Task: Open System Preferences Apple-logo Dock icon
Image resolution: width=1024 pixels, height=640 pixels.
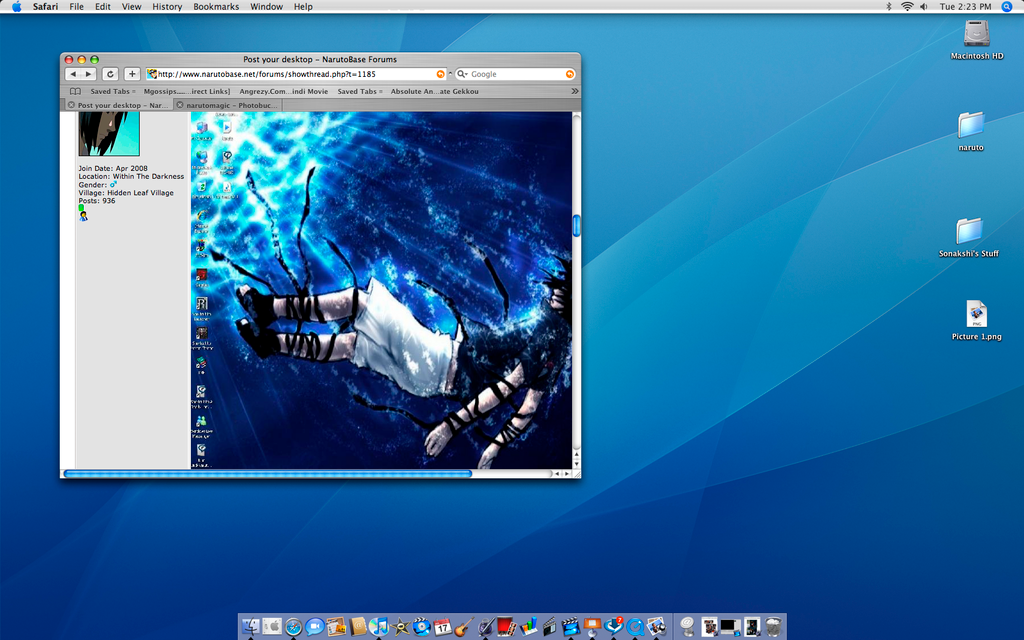Action: (x=272, y=627)
